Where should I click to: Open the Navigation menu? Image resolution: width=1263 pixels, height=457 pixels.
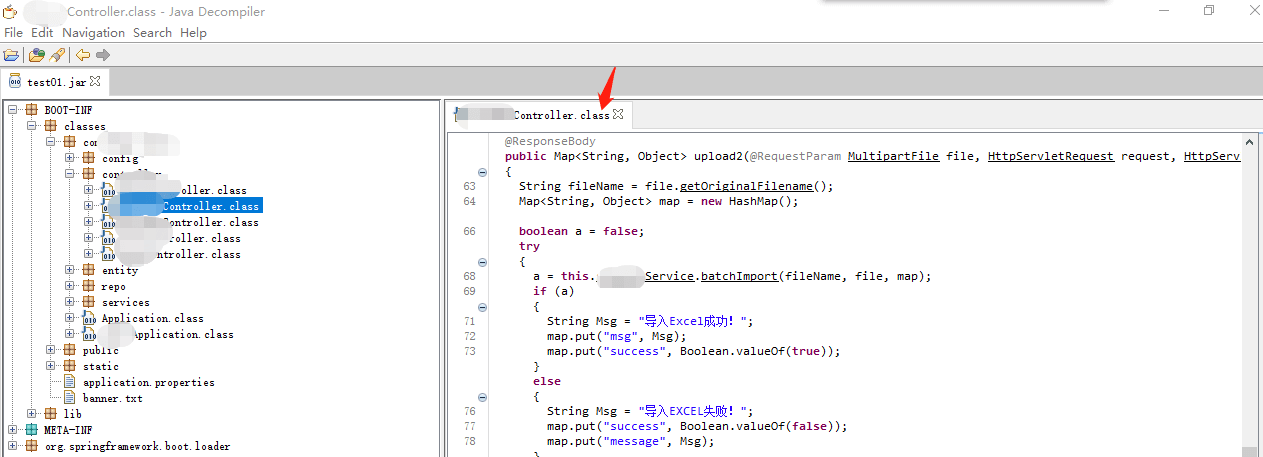click(93, 33)
